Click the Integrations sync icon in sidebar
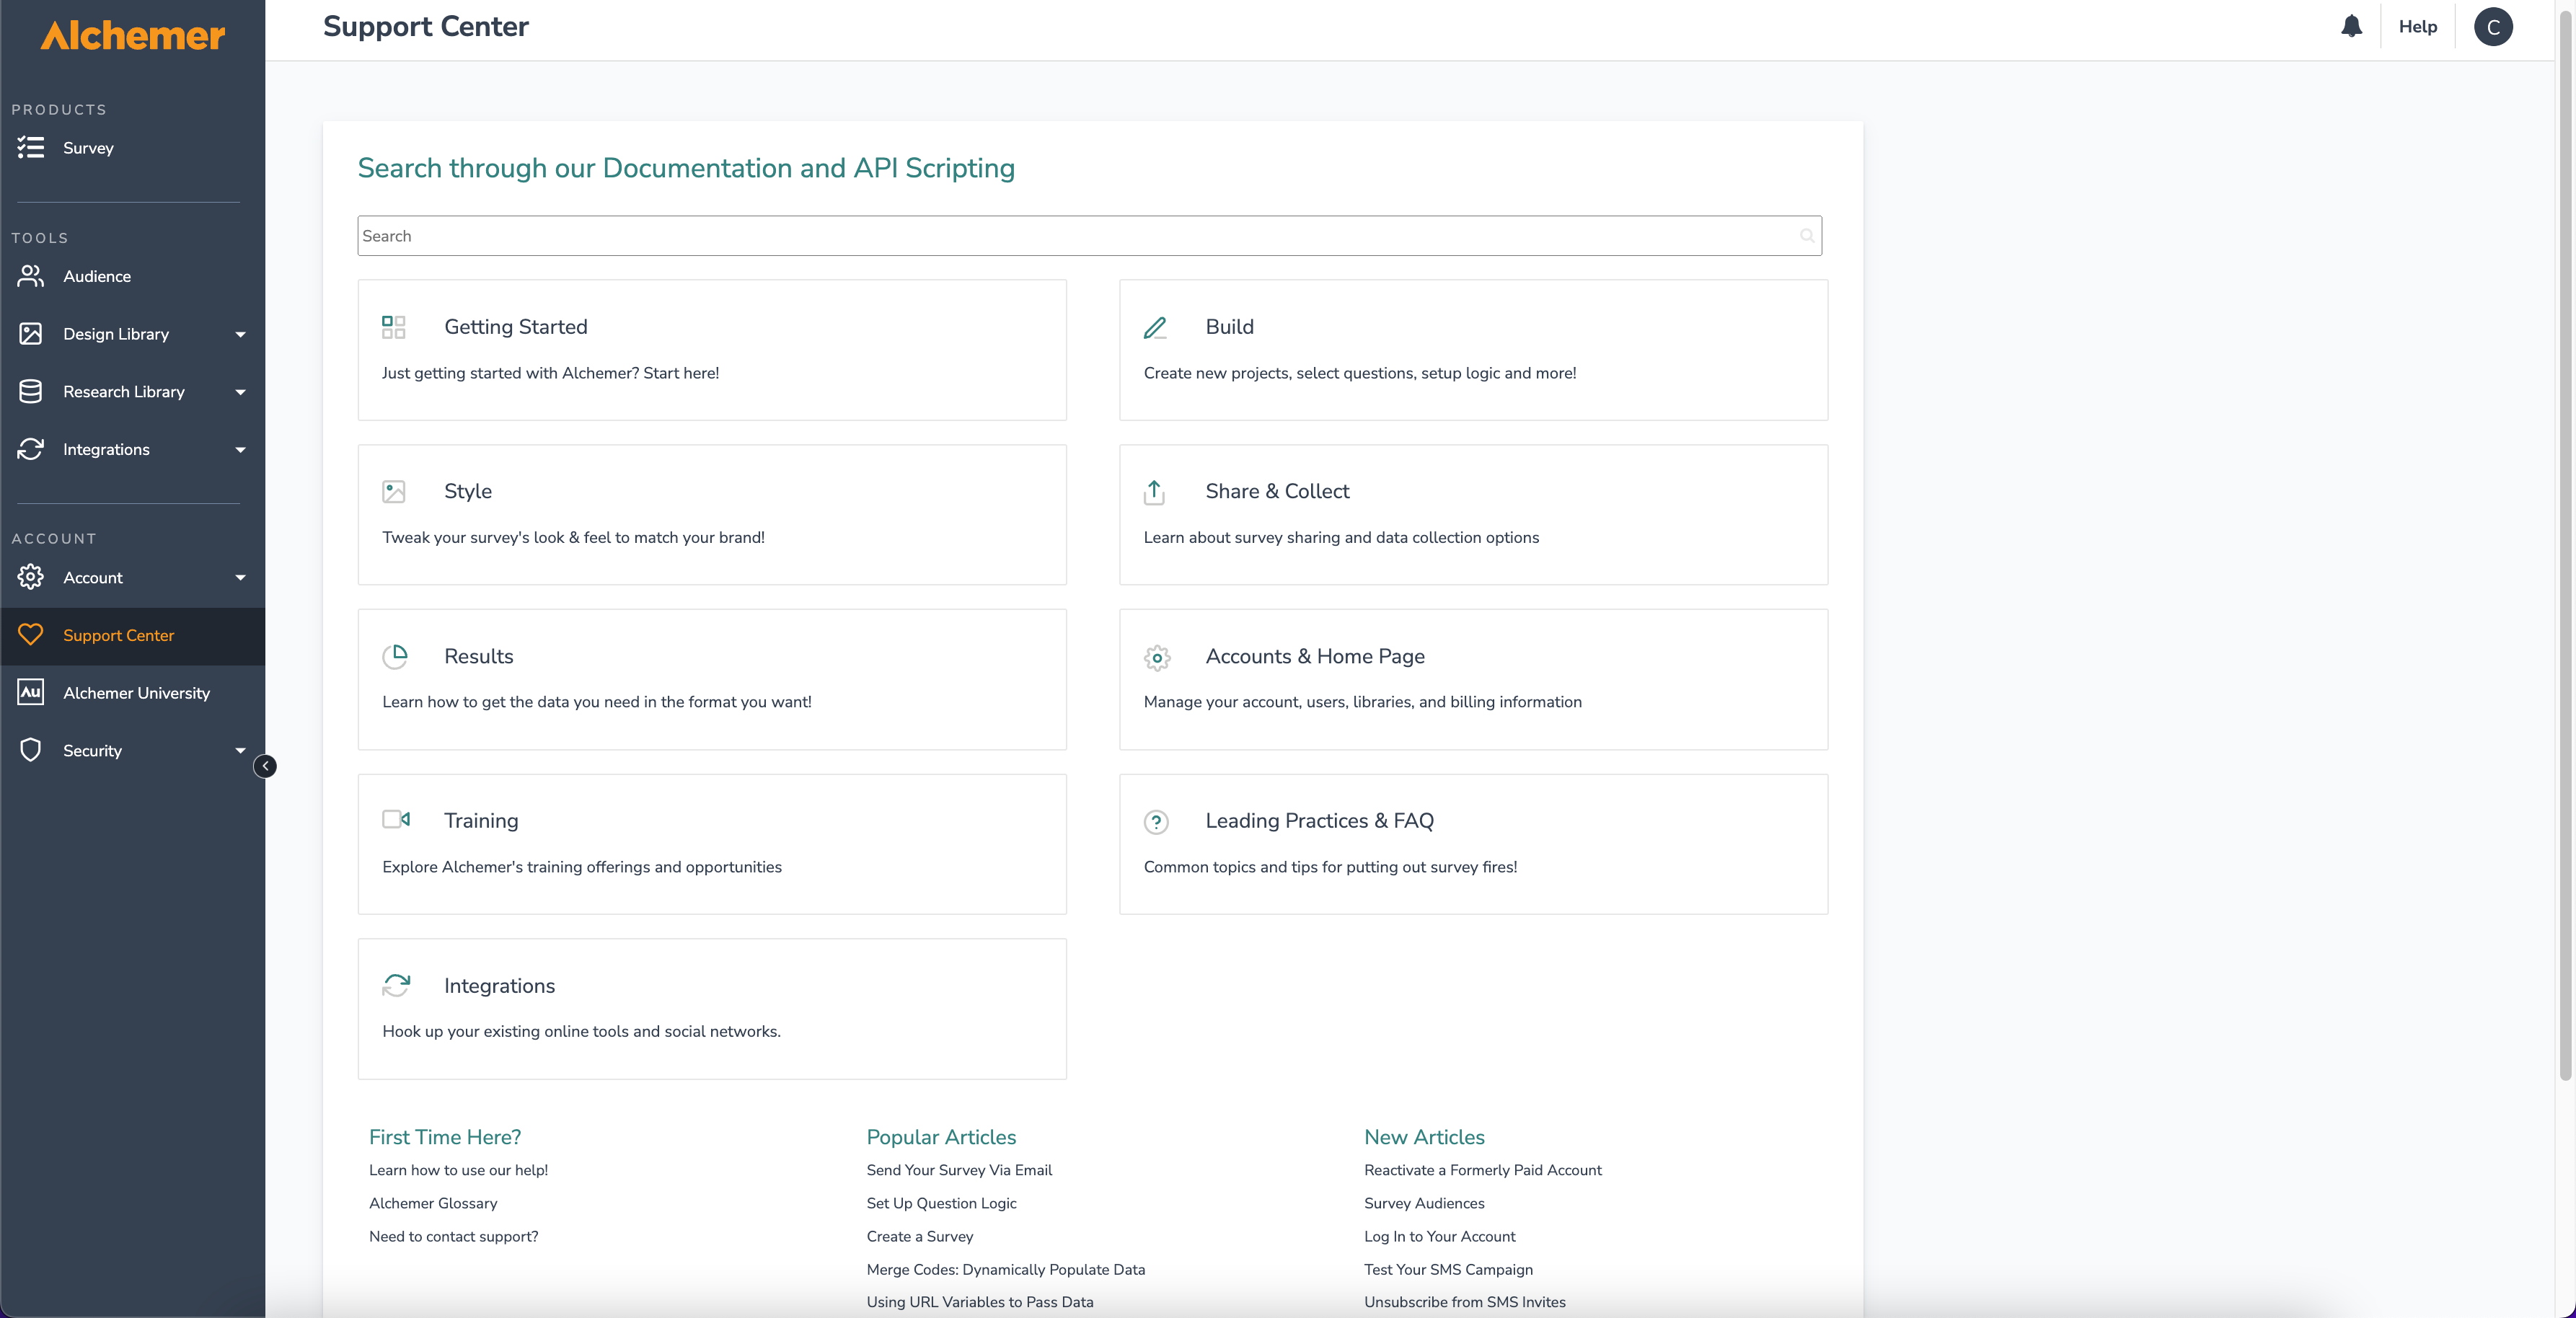The height and width of the screenshot is (1318, 2576). 31,450
